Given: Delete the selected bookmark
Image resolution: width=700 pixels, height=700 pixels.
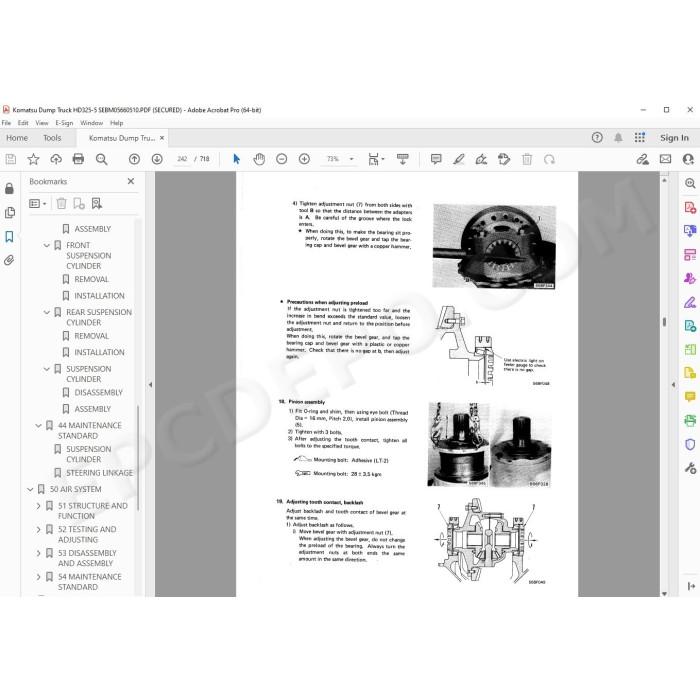Looking at the screenshot, I should click(62, 204).
